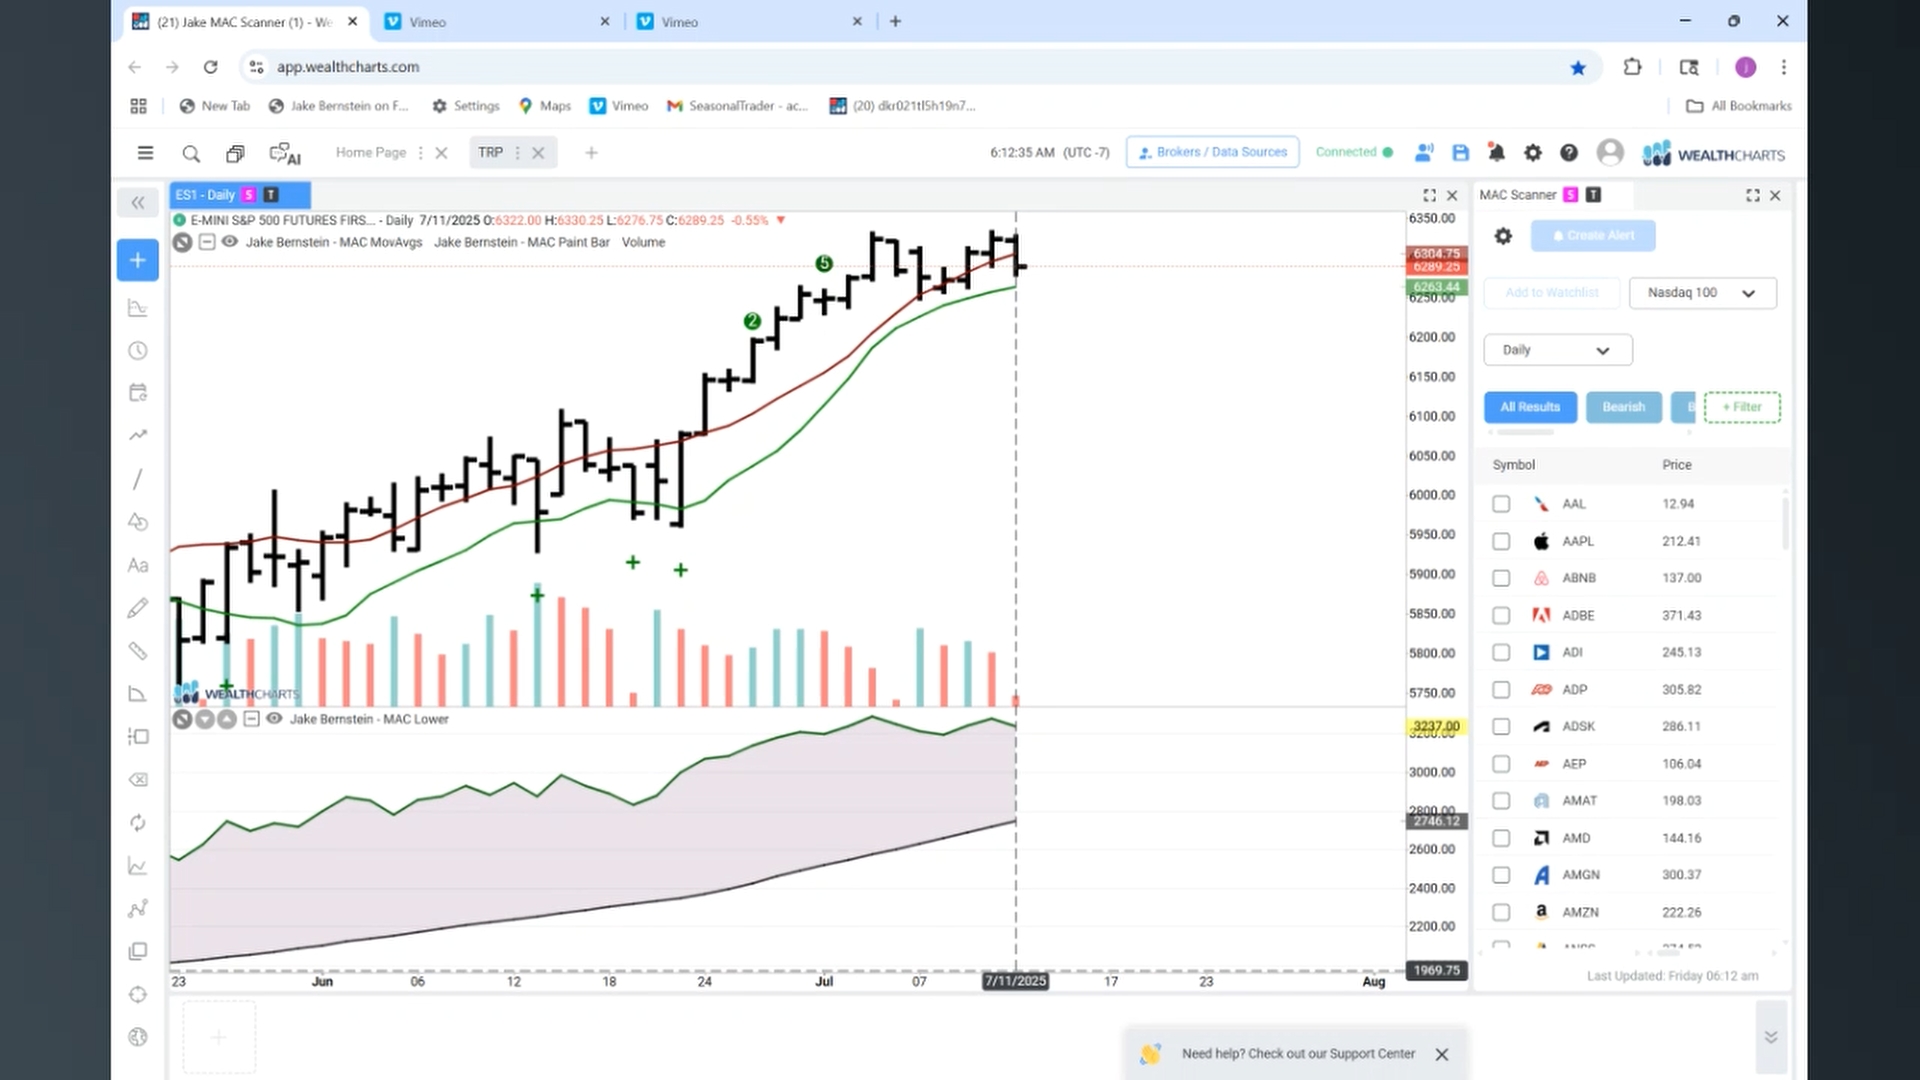Screen dimensions: 1920x1080
Task: Bookmark star icon in address bar
Action: 1578,68
